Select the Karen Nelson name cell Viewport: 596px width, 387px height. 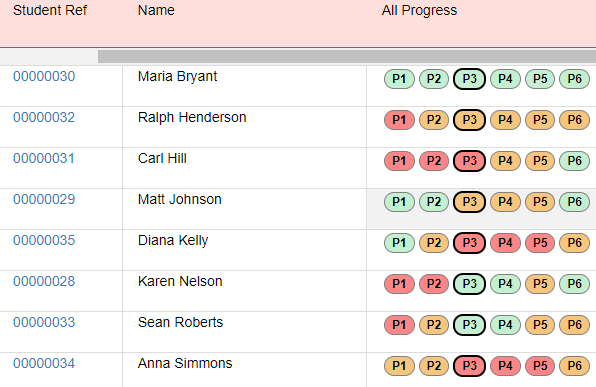click(x=244, y=291)
